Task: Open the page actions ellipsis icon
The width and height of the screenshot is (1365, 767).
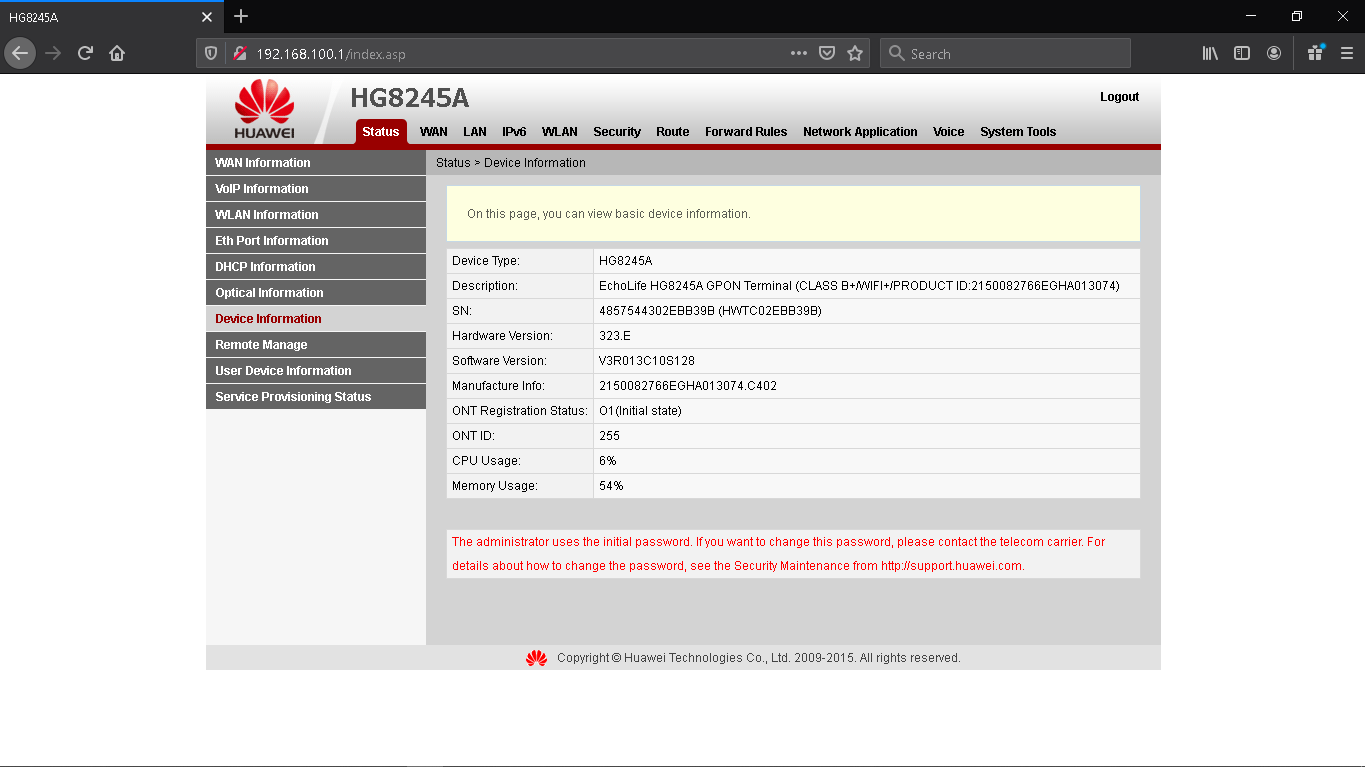Action: pos(798,52)
